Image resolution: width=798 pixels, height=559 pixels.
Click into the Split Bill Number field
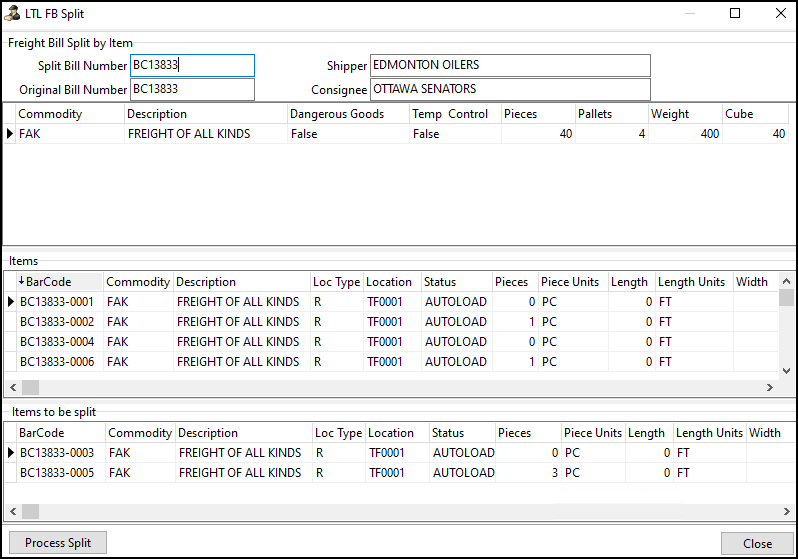coord(192,65)
